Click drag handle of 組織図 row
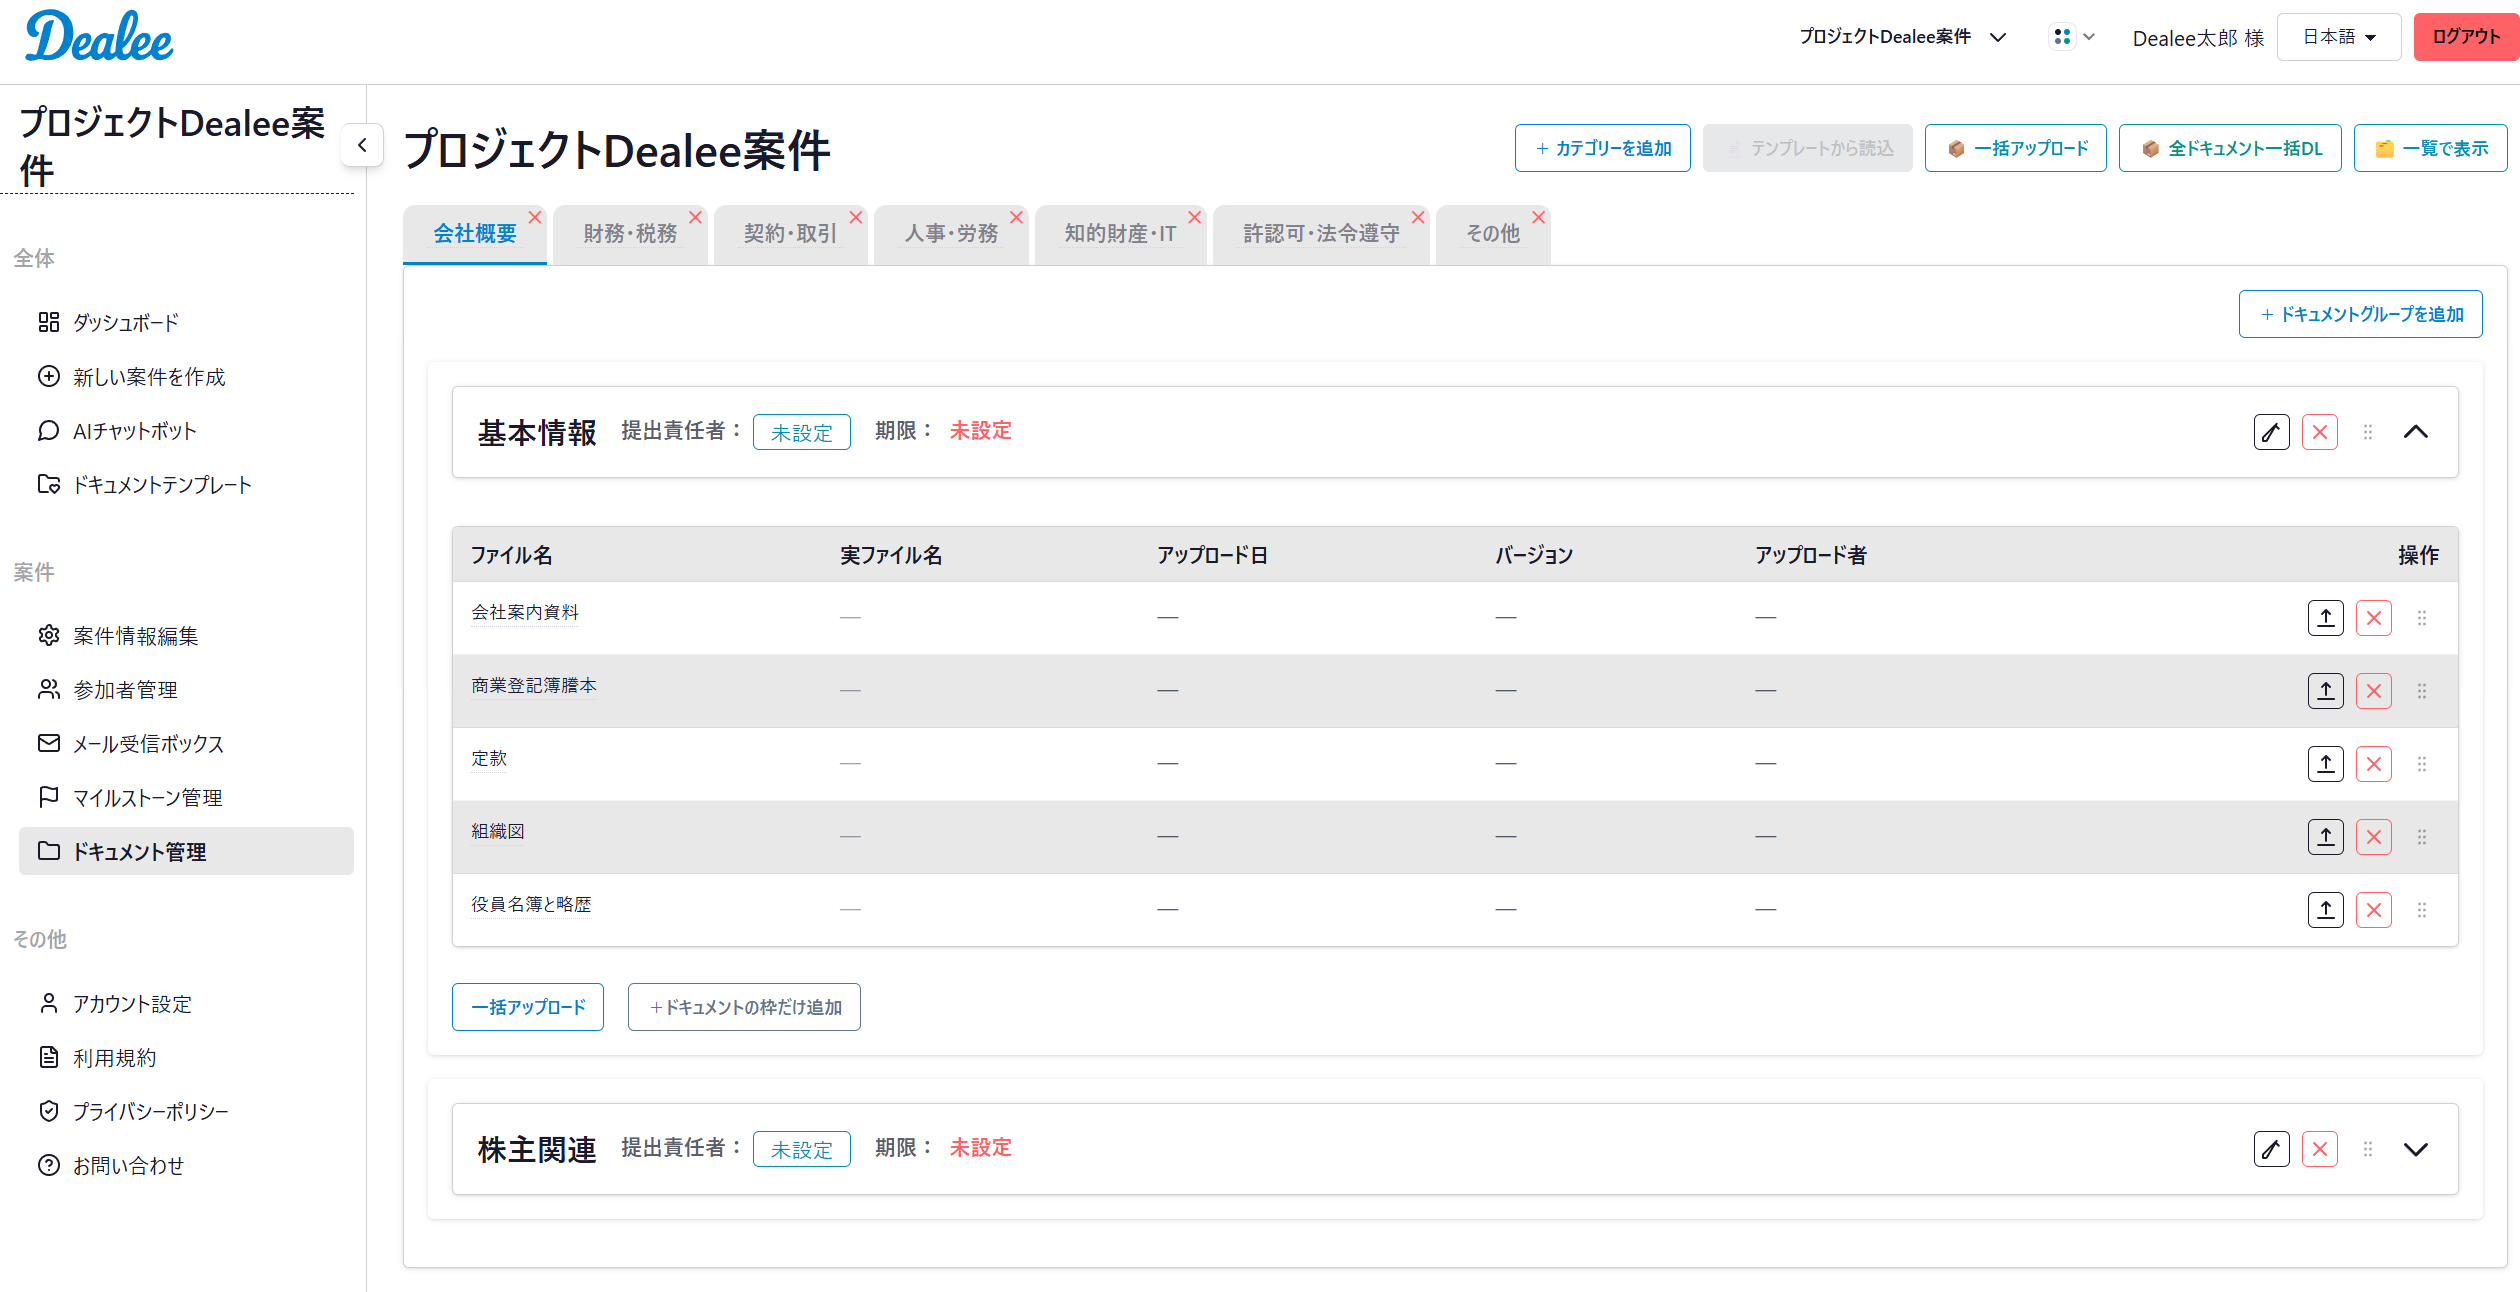Image resolution: width=2520 pixels, height=1292 pixels. pyautogui.click(x=2422, y=837)
